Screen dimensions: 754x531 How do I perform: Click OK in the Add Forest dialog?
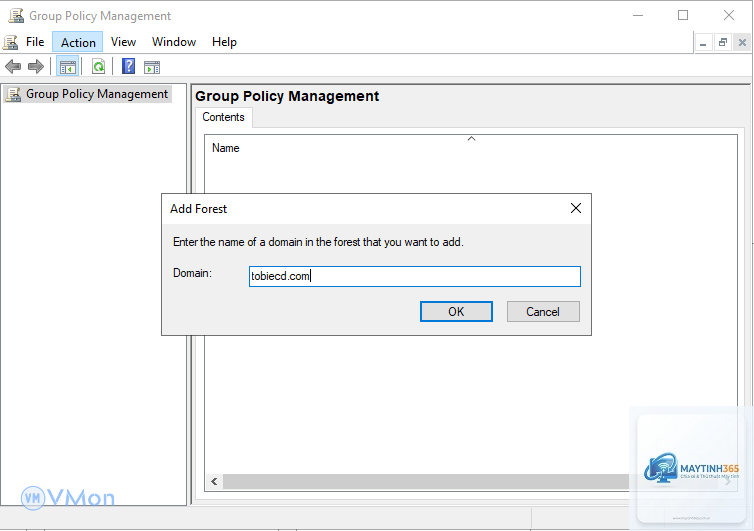pyautogui.click(x=456, y=312)
